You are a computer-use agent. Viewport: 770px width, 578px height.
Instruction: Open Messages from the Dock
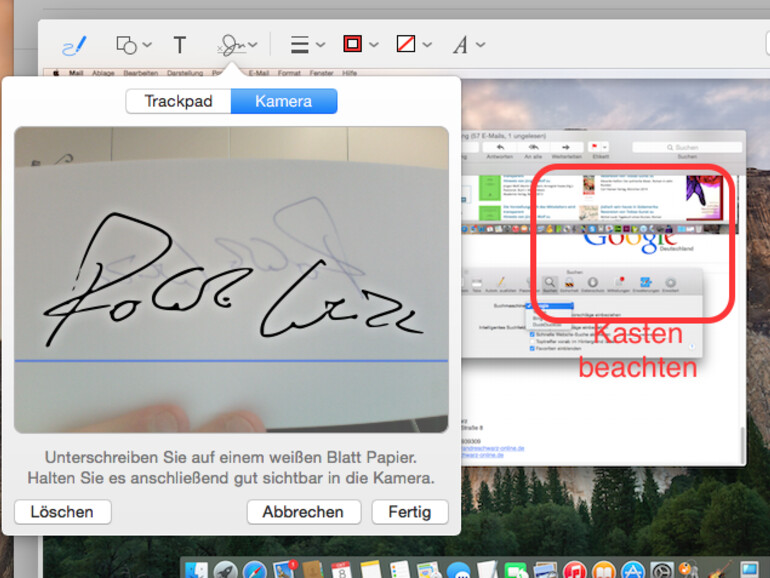pyautogui.click(x=459, y=570)
